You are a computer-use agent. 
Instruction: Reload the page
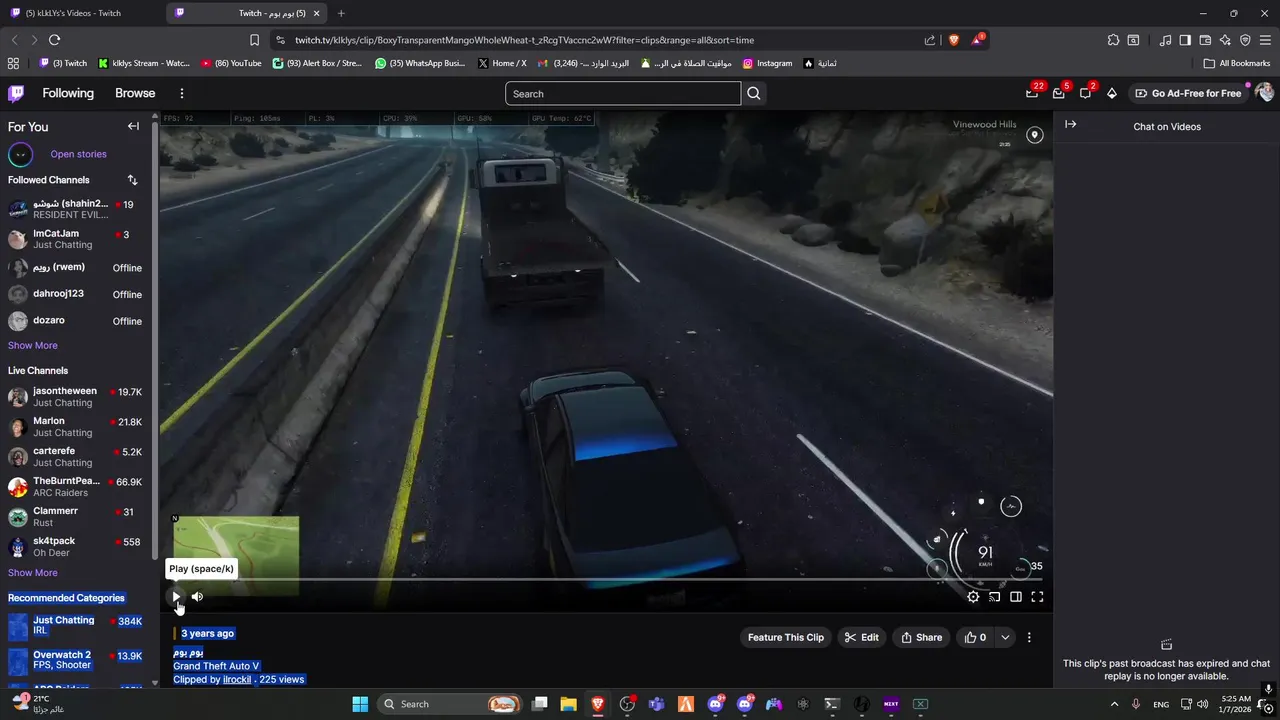tap(54, 40)
